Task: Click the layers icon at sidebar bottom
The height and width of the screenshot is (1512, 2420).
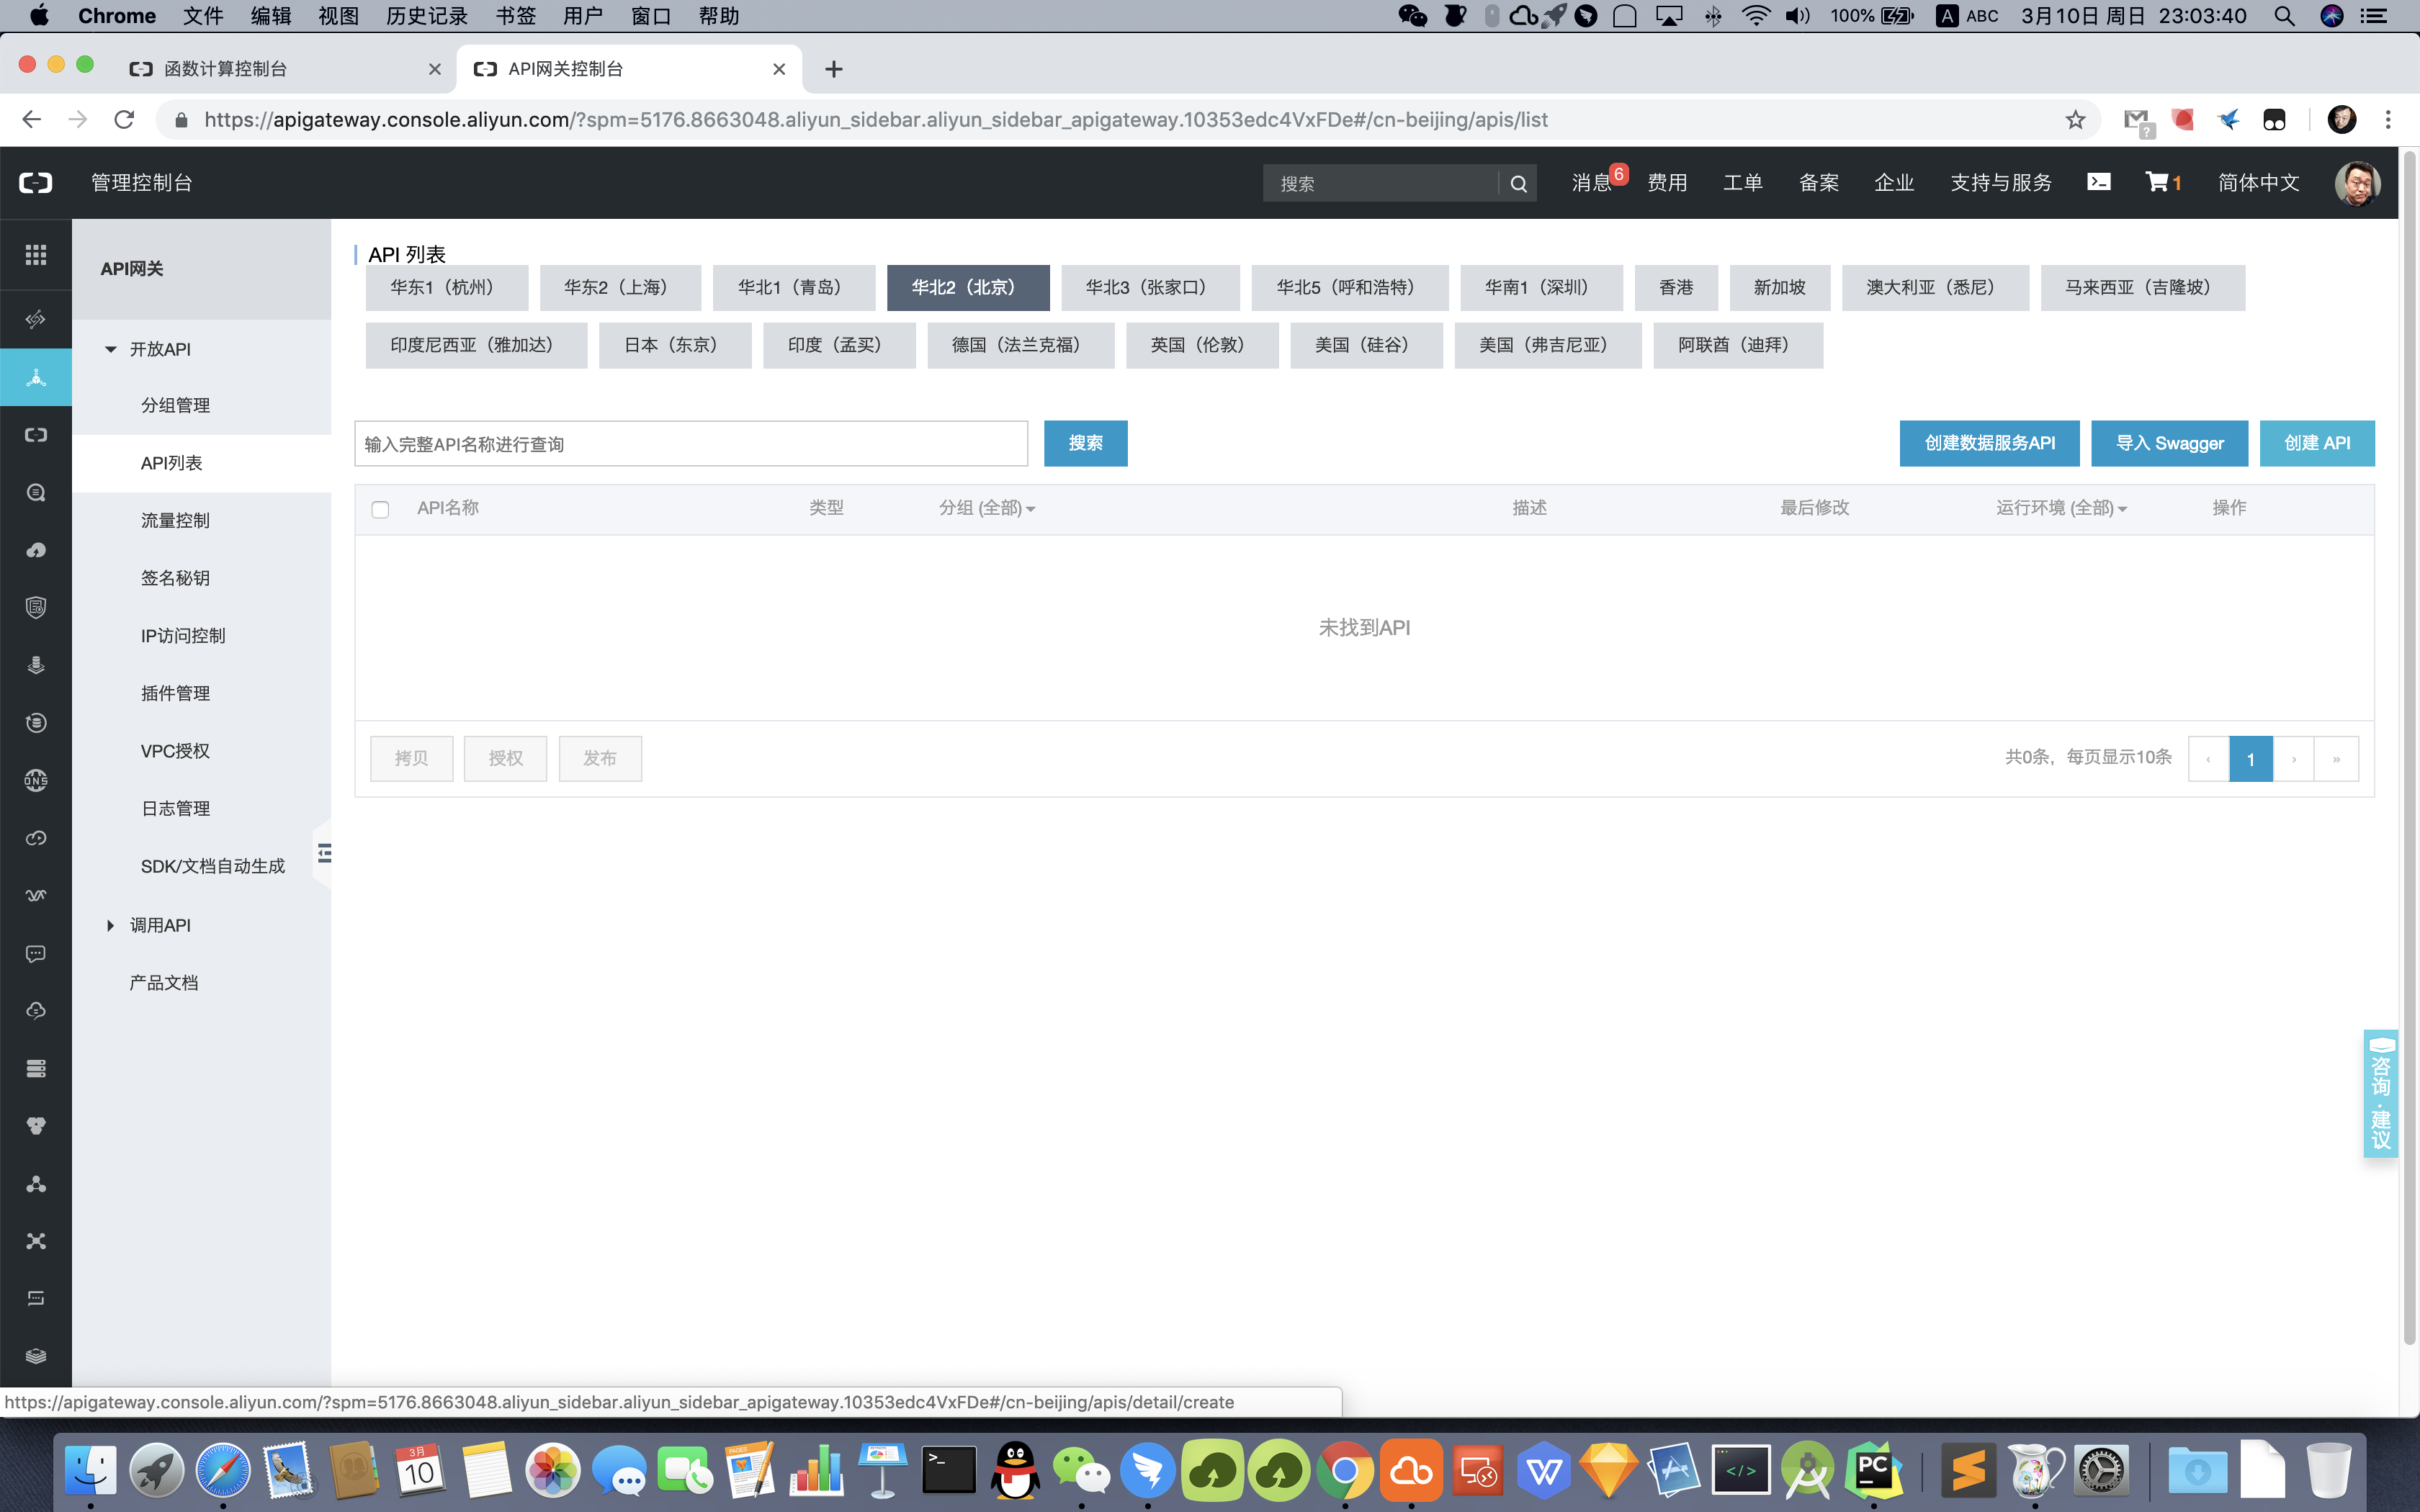Action: 36,1356
